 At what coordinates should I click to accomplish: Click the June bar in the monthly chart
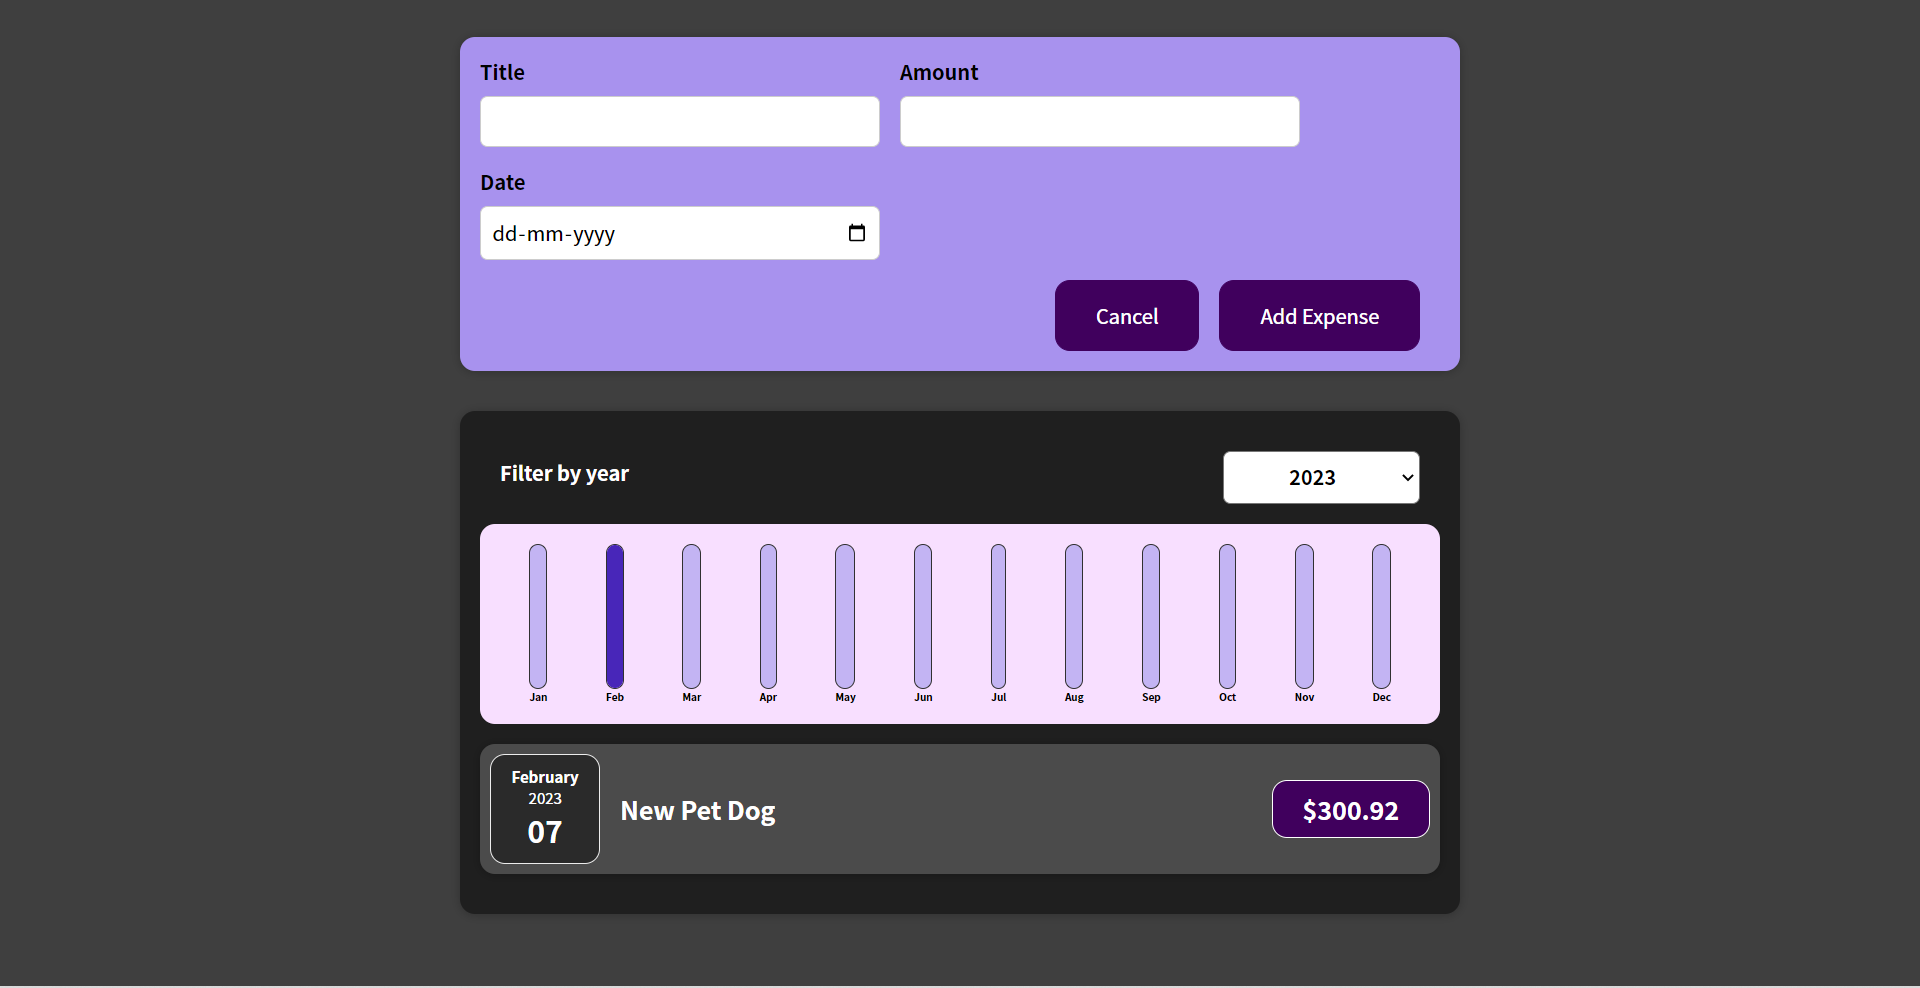[922, 615]
